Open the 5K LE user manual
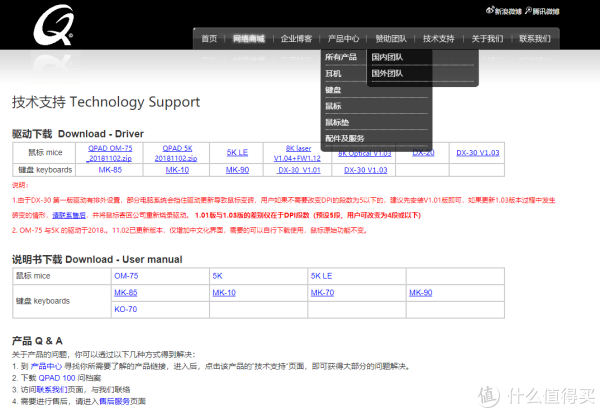This screenshot has height=413, width=600. (x=321, y=276)
